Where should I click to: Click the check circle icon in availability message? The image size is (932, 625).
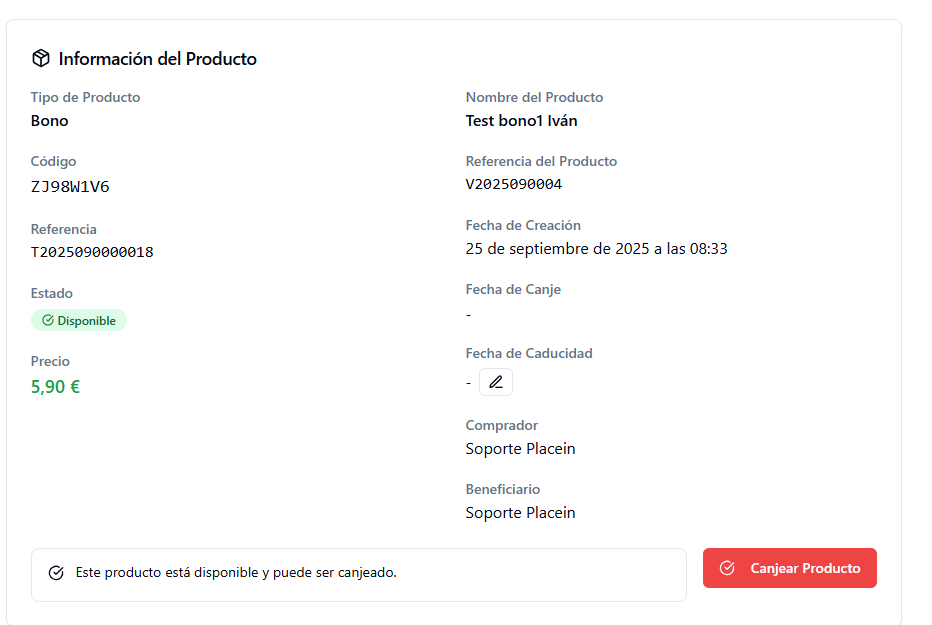(56, 573)
